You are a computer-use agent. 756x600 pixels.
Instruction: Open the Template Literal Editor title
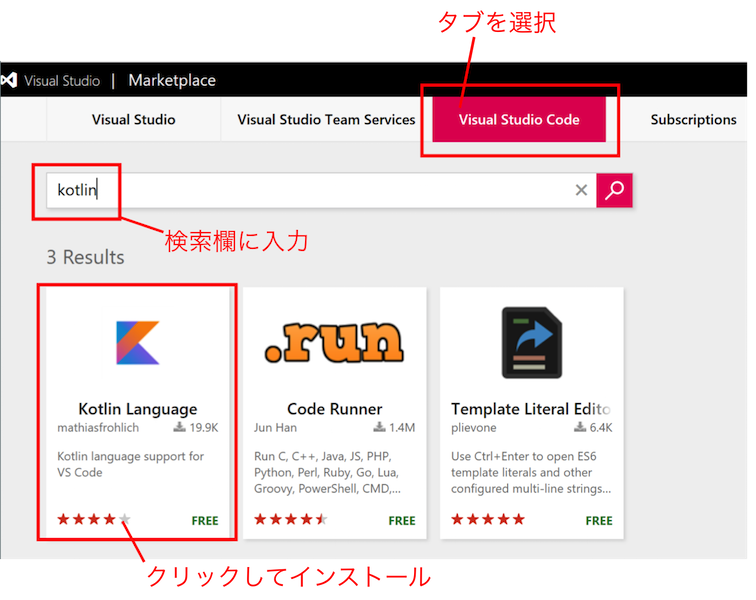pos(531,409)
